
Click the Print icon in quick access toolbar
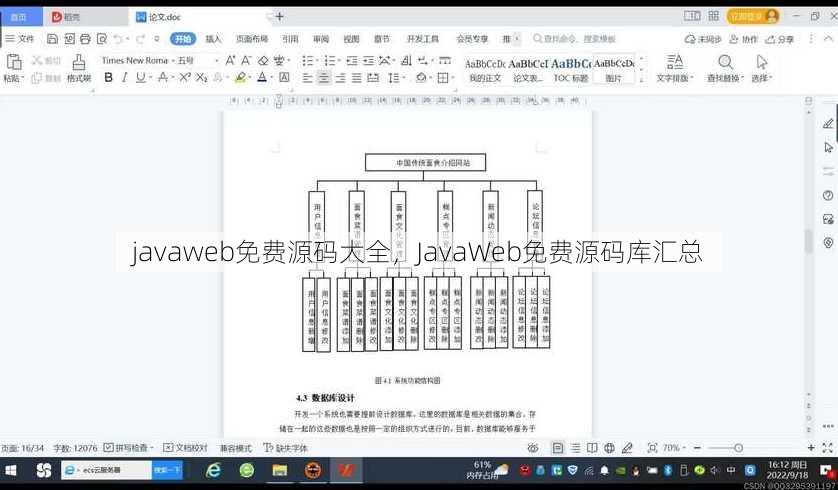[x=86, y=39]
